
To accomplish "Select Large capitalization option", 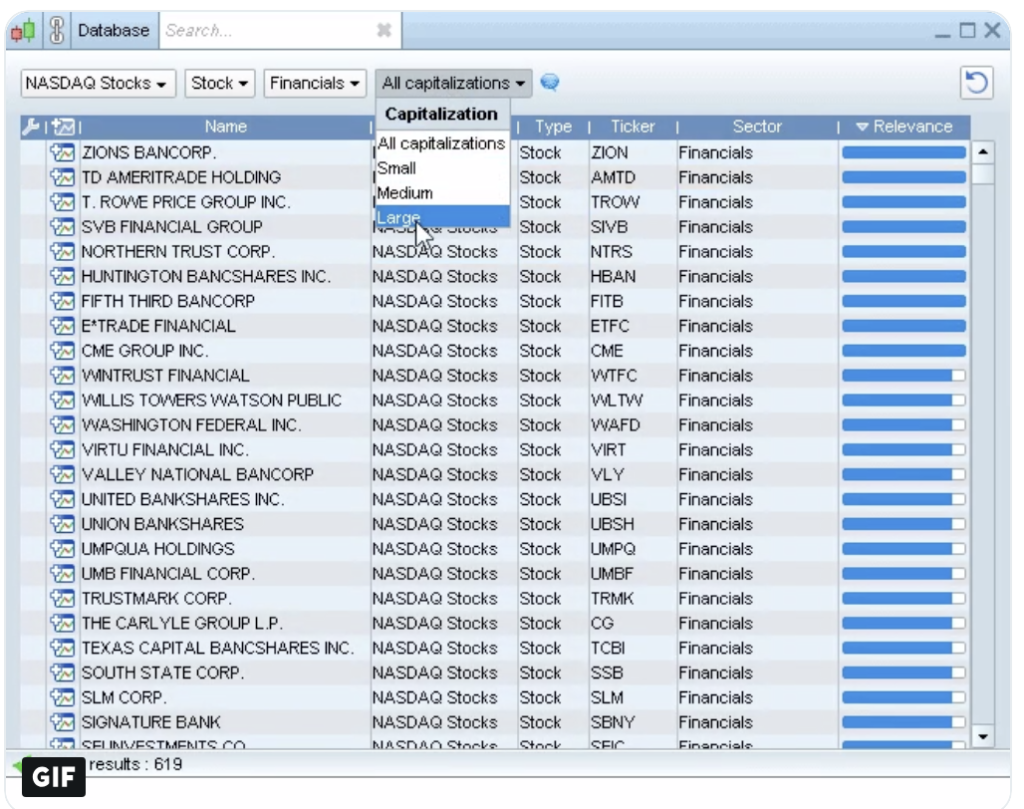I will pyautogui.click(x=441, y=217).
